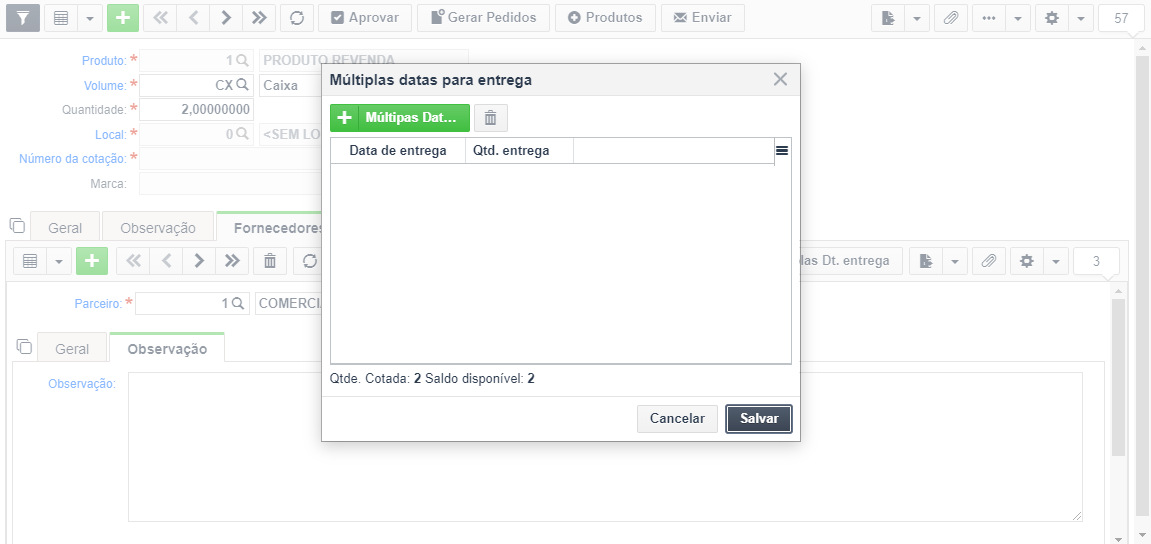This screenshot has height=544, width=1151.
Task: Go to last record in top toolbar
Action: [258, 18]
